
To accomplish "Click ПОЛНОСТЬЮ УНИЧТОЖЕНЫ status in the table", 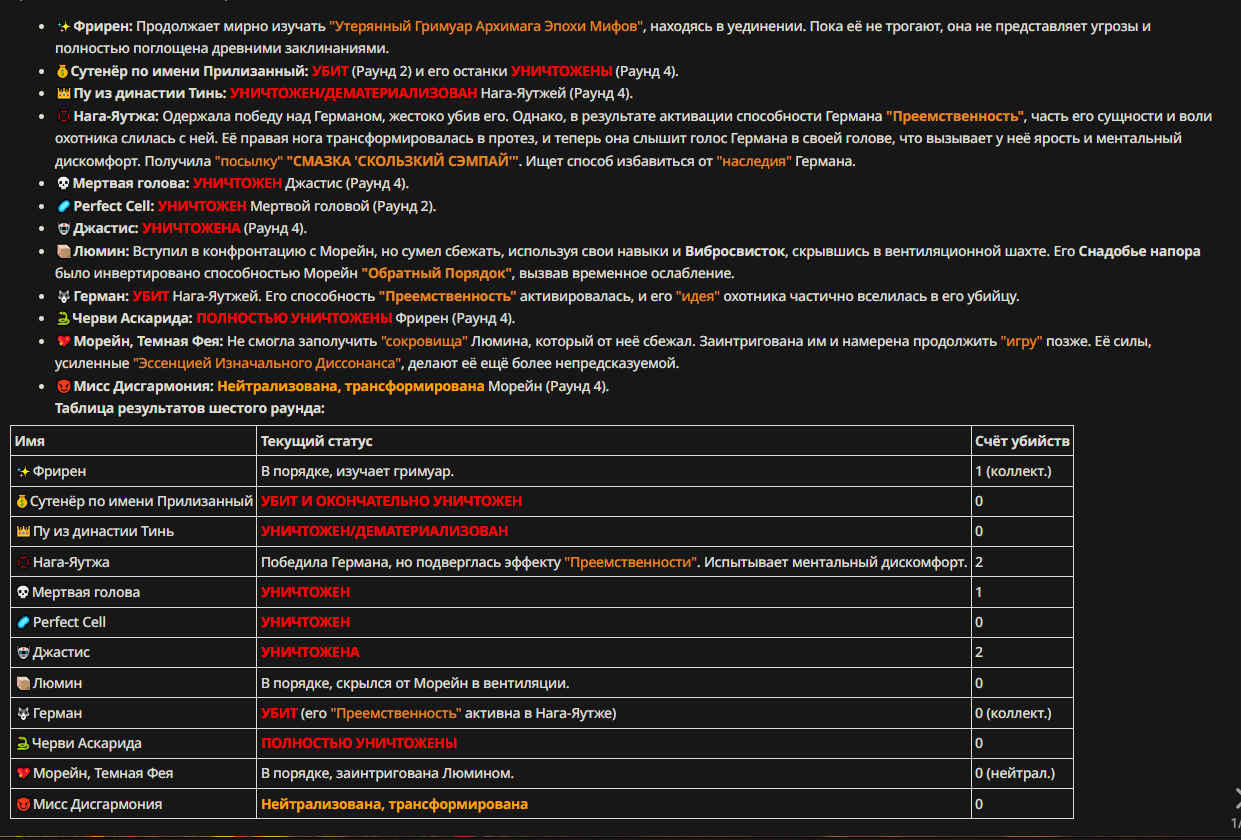I will pos(359,743).
